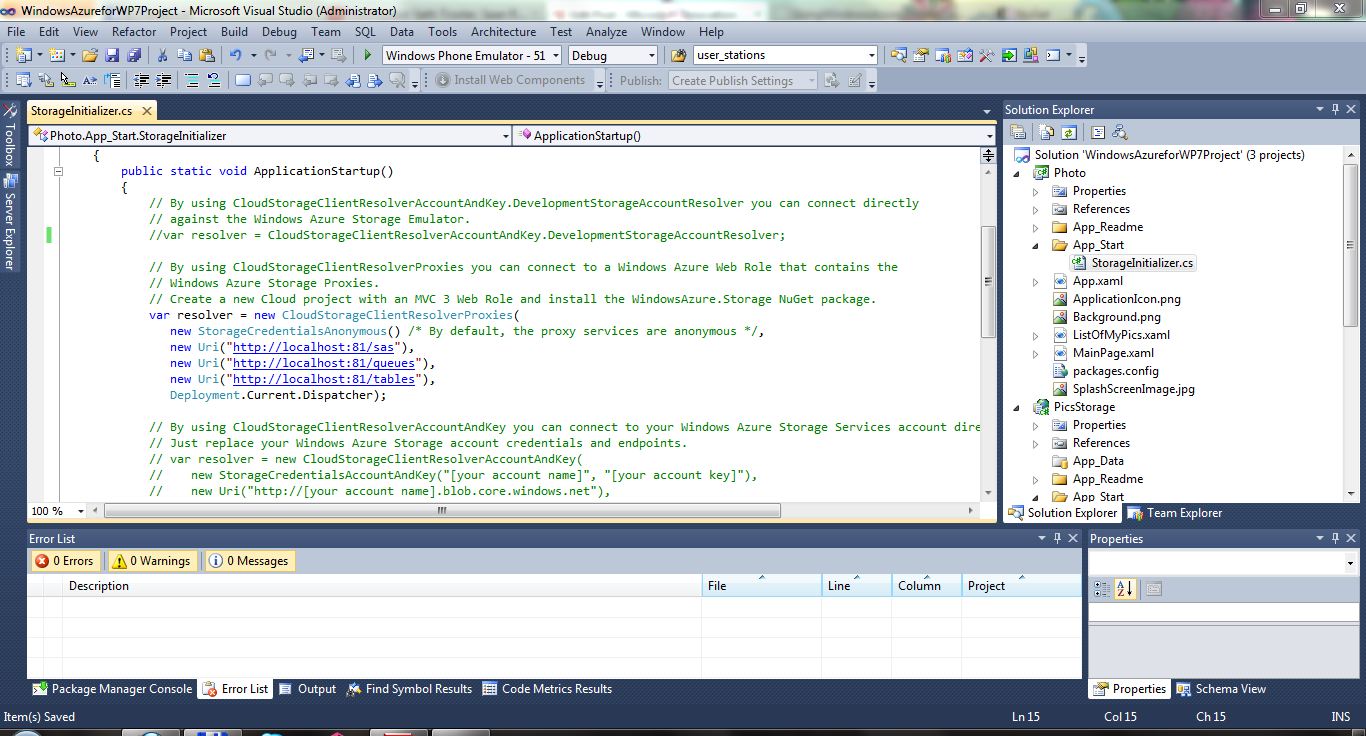
Task: Refresh the Solution Explorer tree
Action: pos(1069,132)
